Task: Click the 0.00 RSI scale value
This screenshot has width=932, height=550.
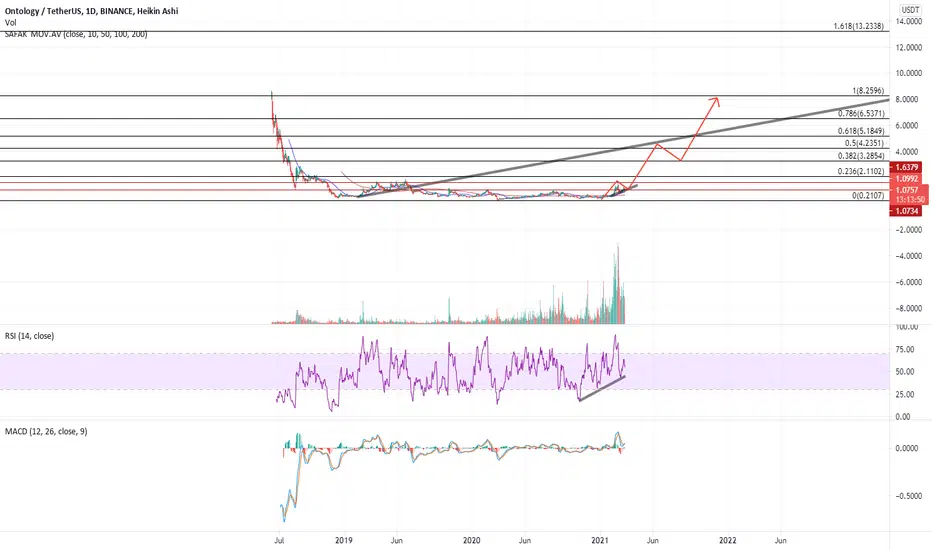Action: click(903, 417)
